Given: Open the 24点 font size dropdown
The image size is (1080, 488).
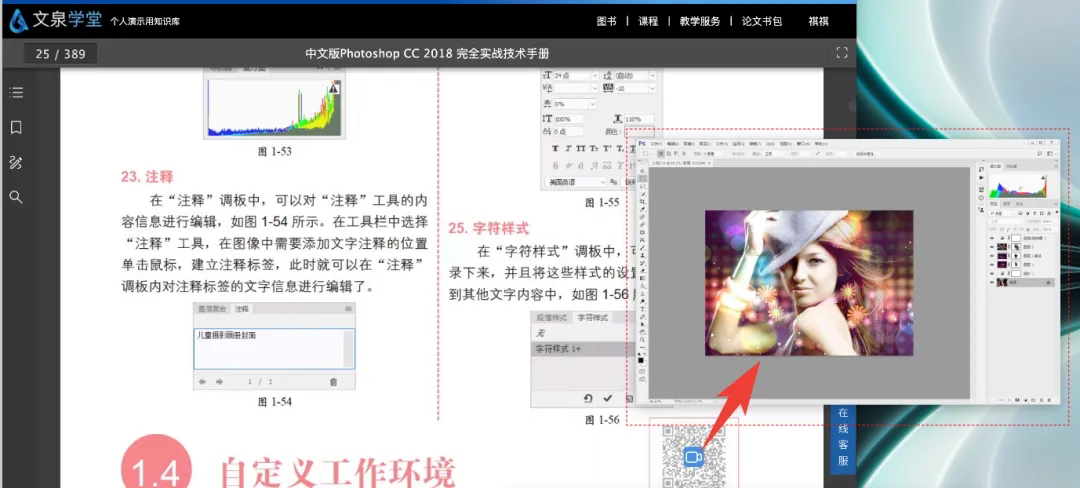Looking at the screenshot, I should pos(594,75).
